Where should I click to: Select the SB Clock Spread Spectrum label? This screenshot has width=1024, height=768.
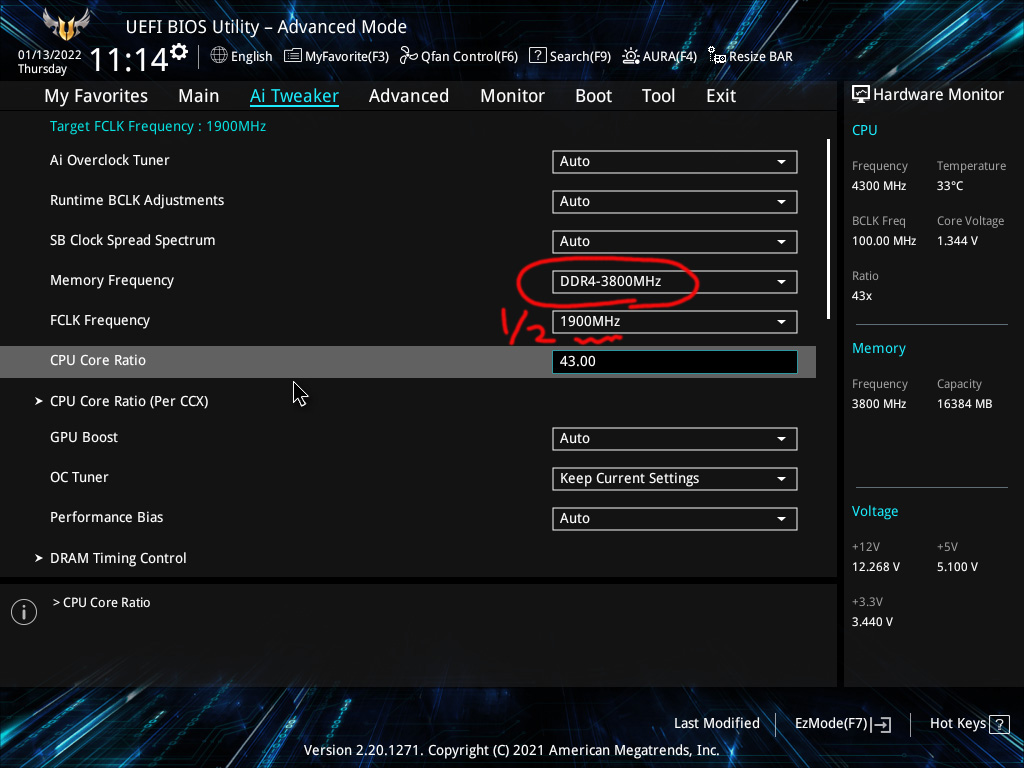pos(133,240)
